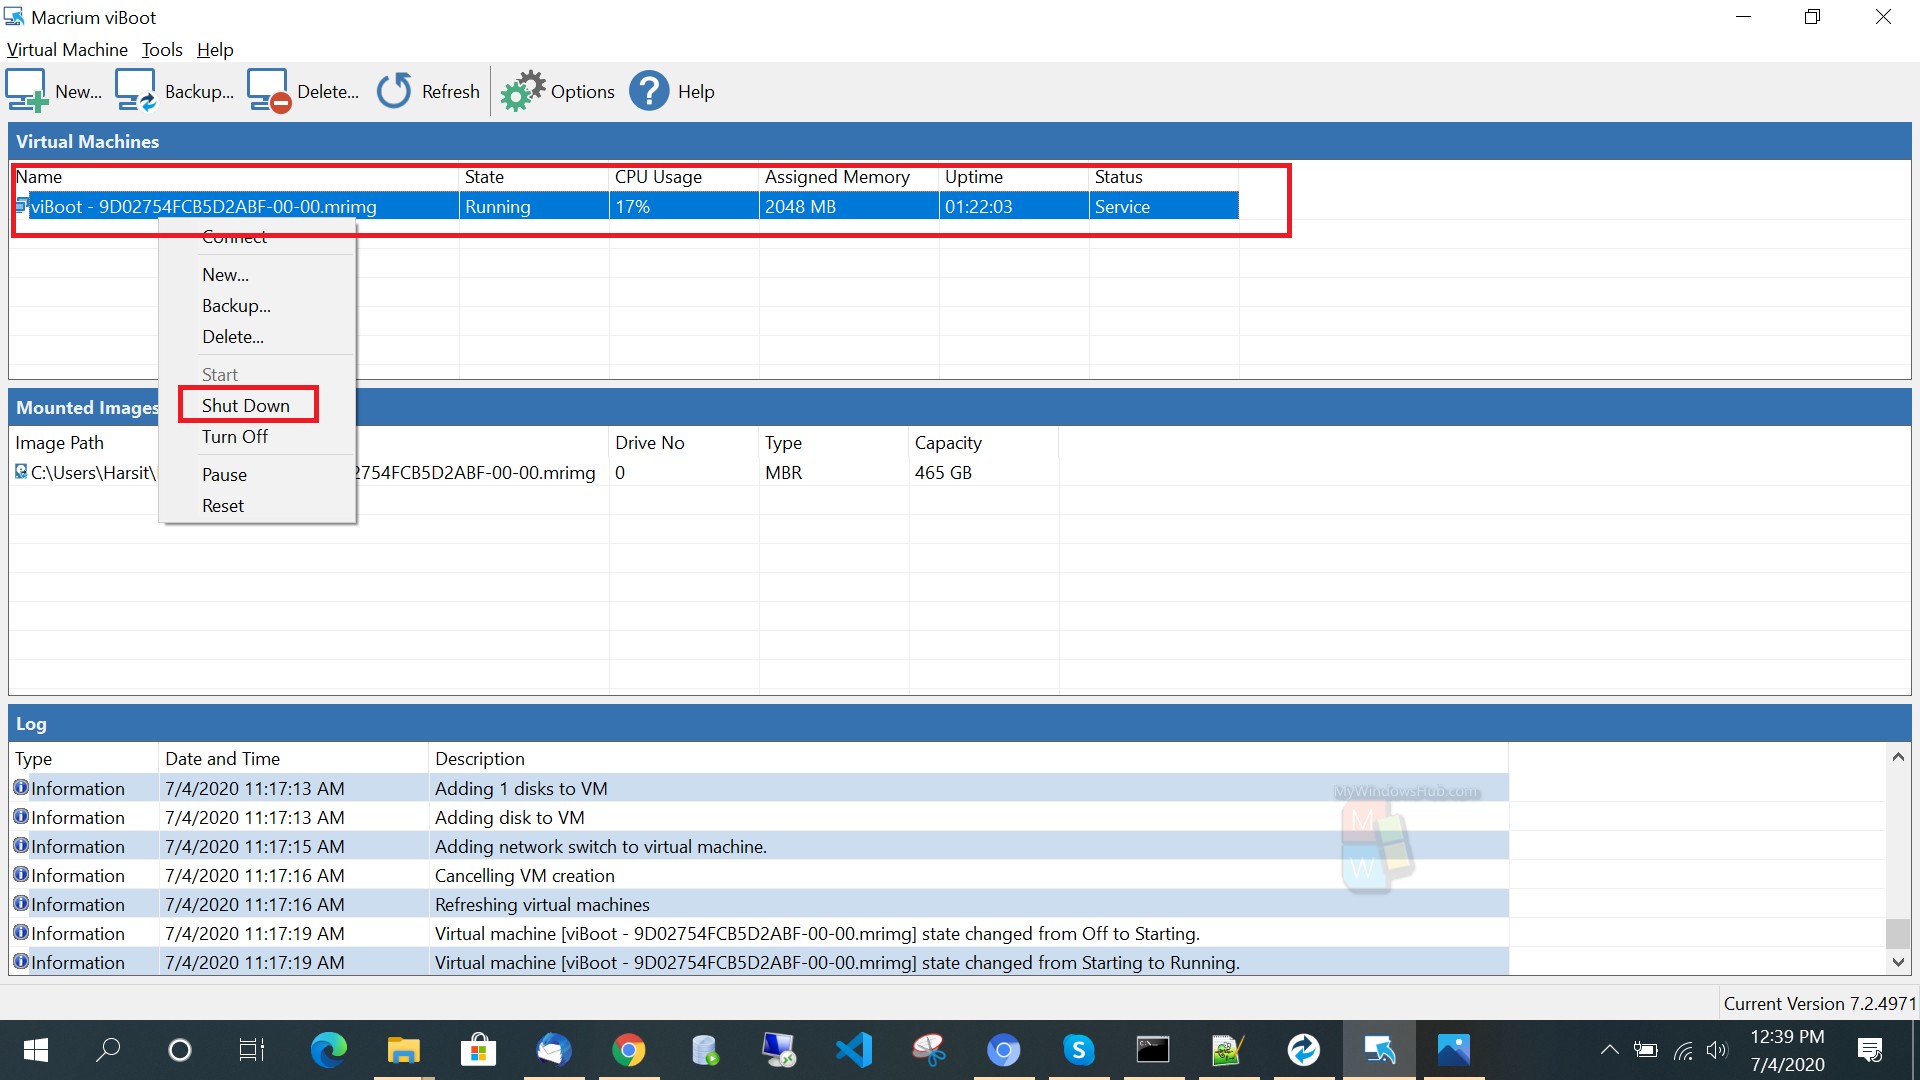Screen dimensions: 1920x1080
Task: Select Reset from context menu
Action: (x=222, y=505)
